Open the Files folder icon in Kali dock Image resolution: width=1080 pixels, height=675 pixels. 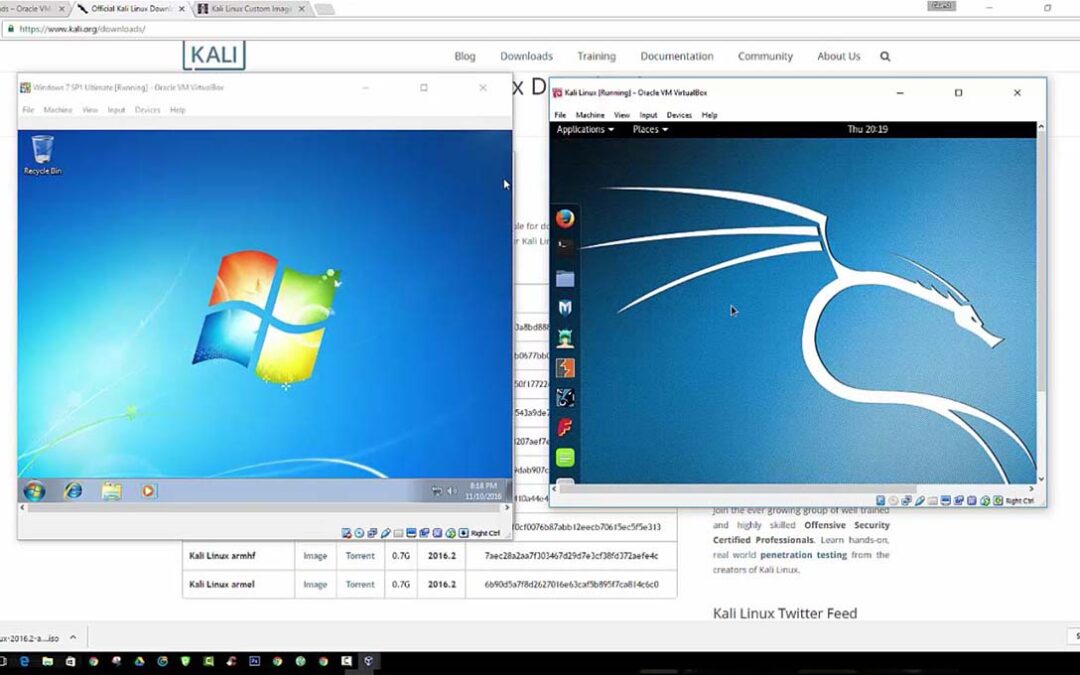[565, 279]
